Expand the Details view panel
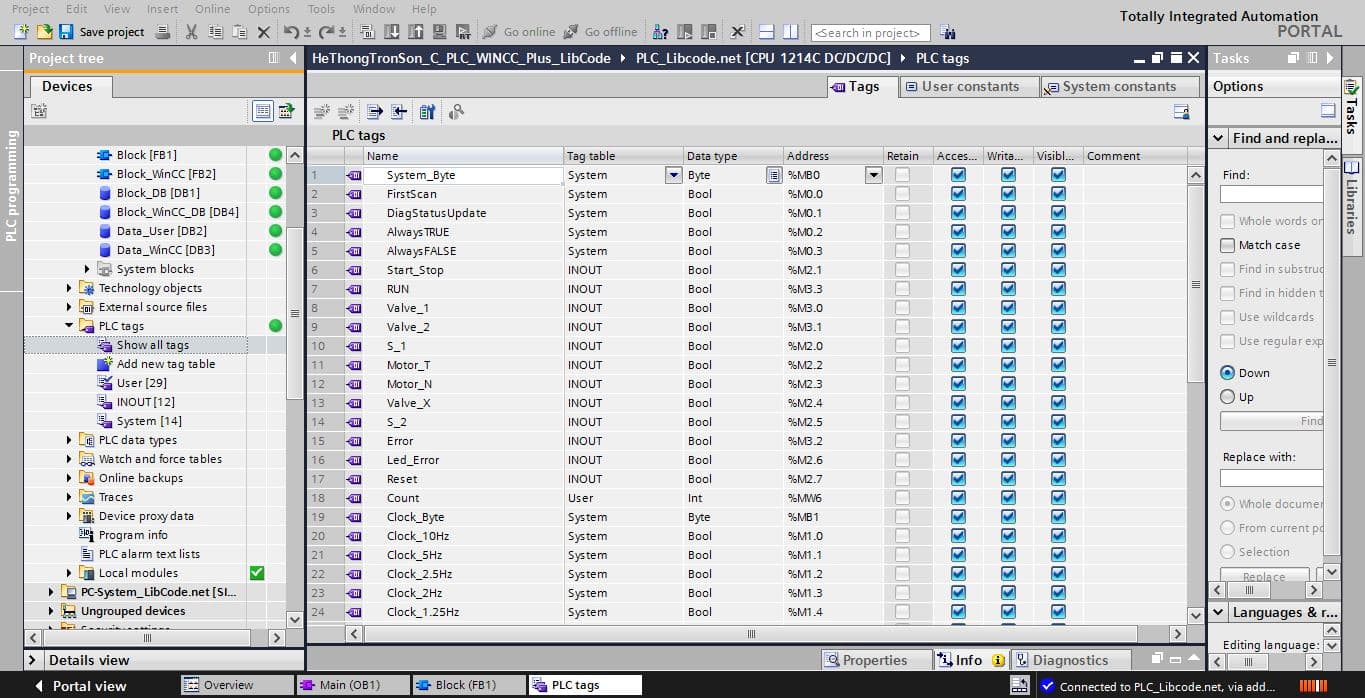The width and height of the screenshot is (1365, 698). (x=32, y=660)
